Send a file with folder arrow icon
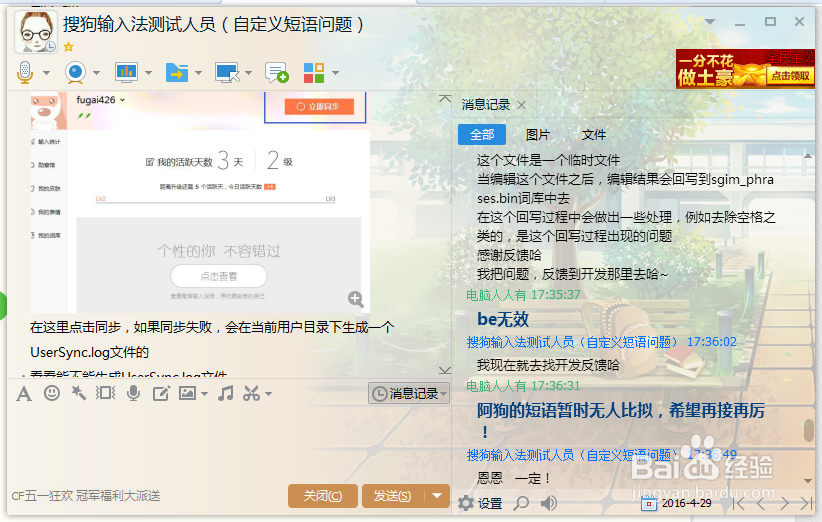 (177, 72)
